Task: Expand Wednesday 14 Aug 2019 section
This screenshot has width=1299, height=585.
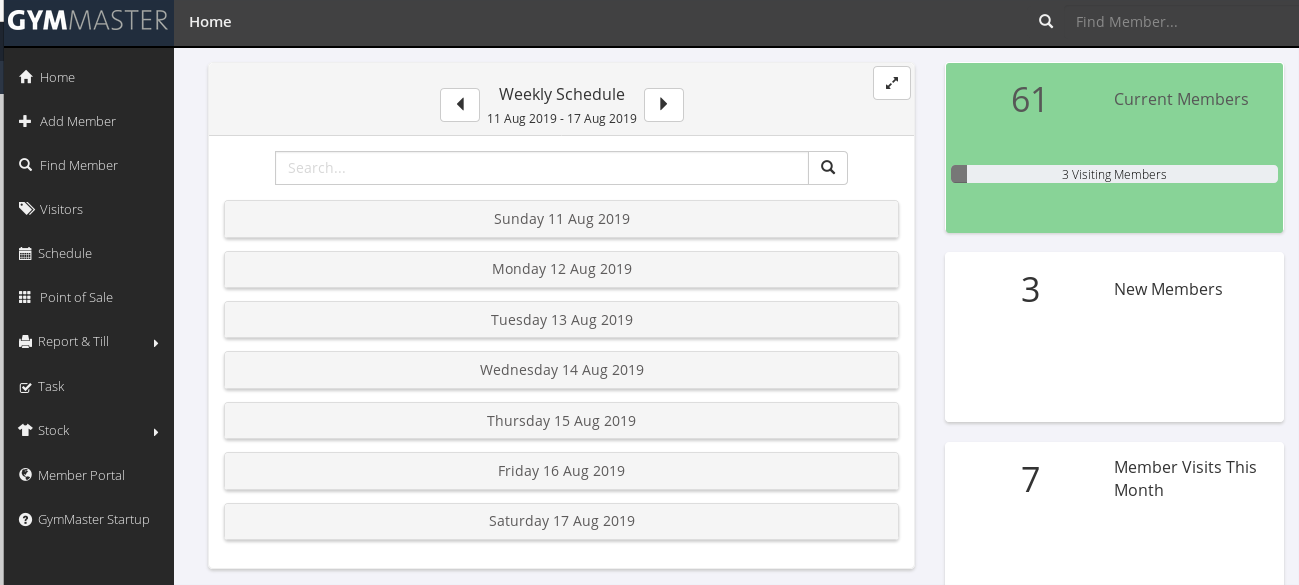Action: 561,370
